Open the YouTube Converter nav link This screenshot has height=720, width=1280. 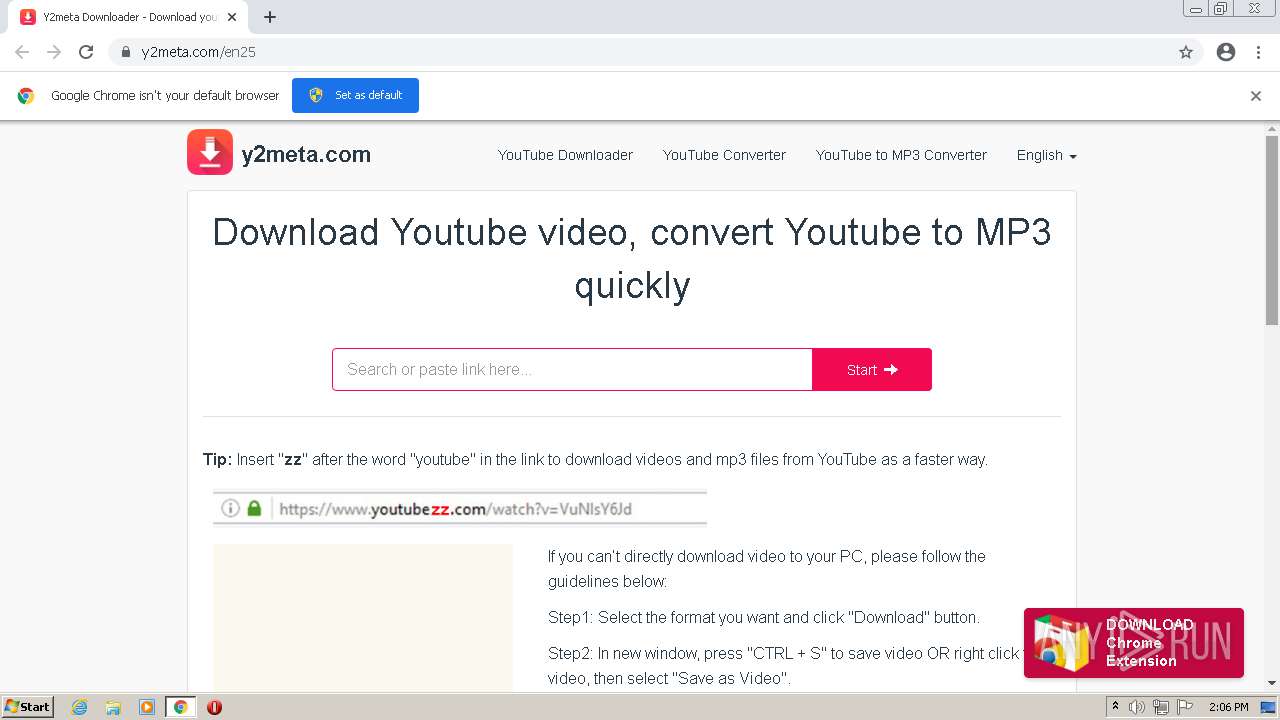pos(724,155)
